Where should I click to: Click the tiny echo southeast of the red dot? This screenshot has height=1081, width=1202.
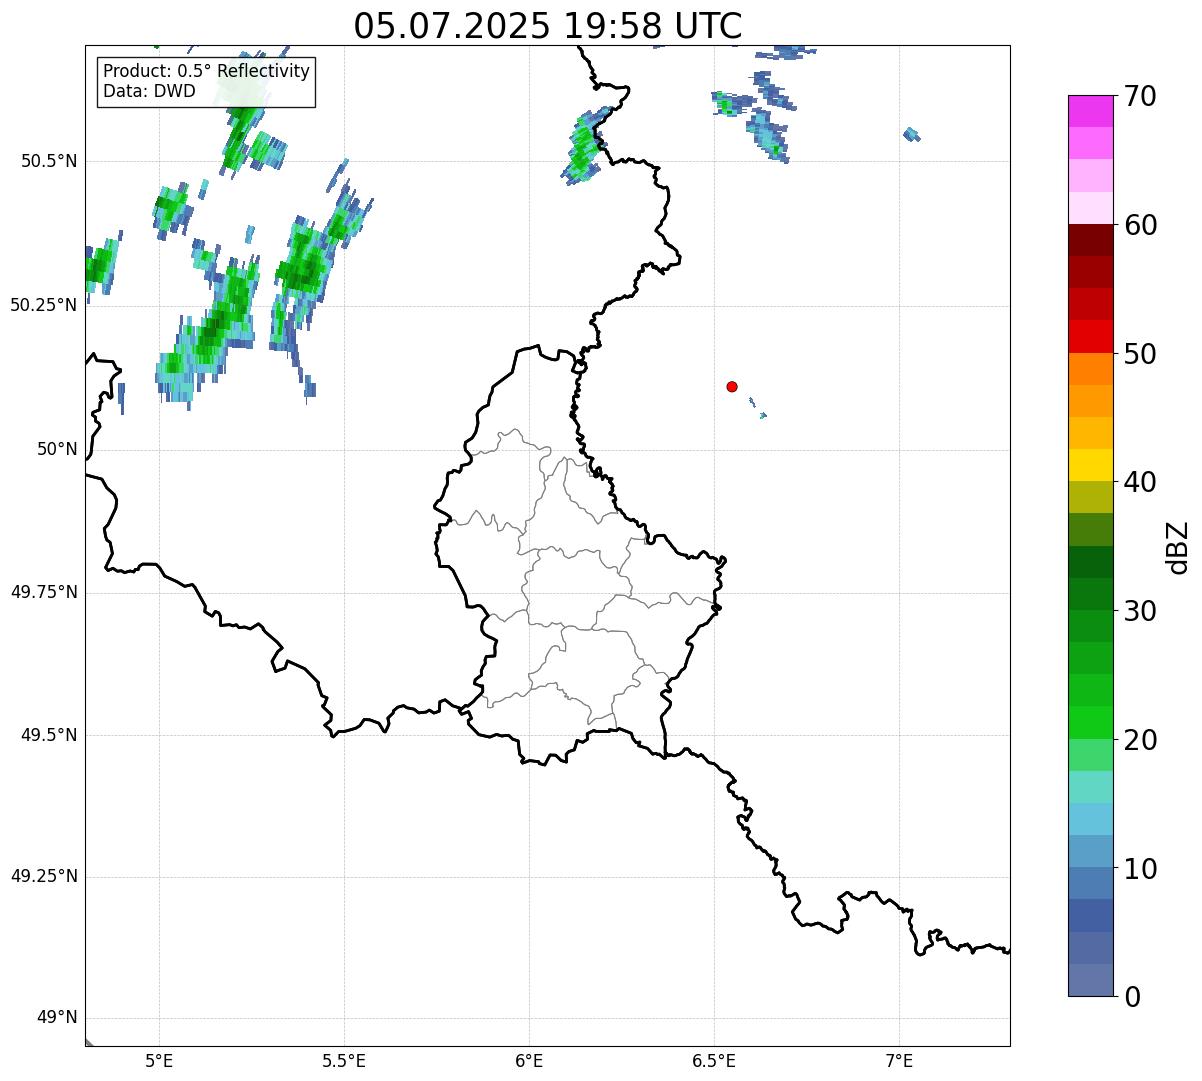coord(763,415)
